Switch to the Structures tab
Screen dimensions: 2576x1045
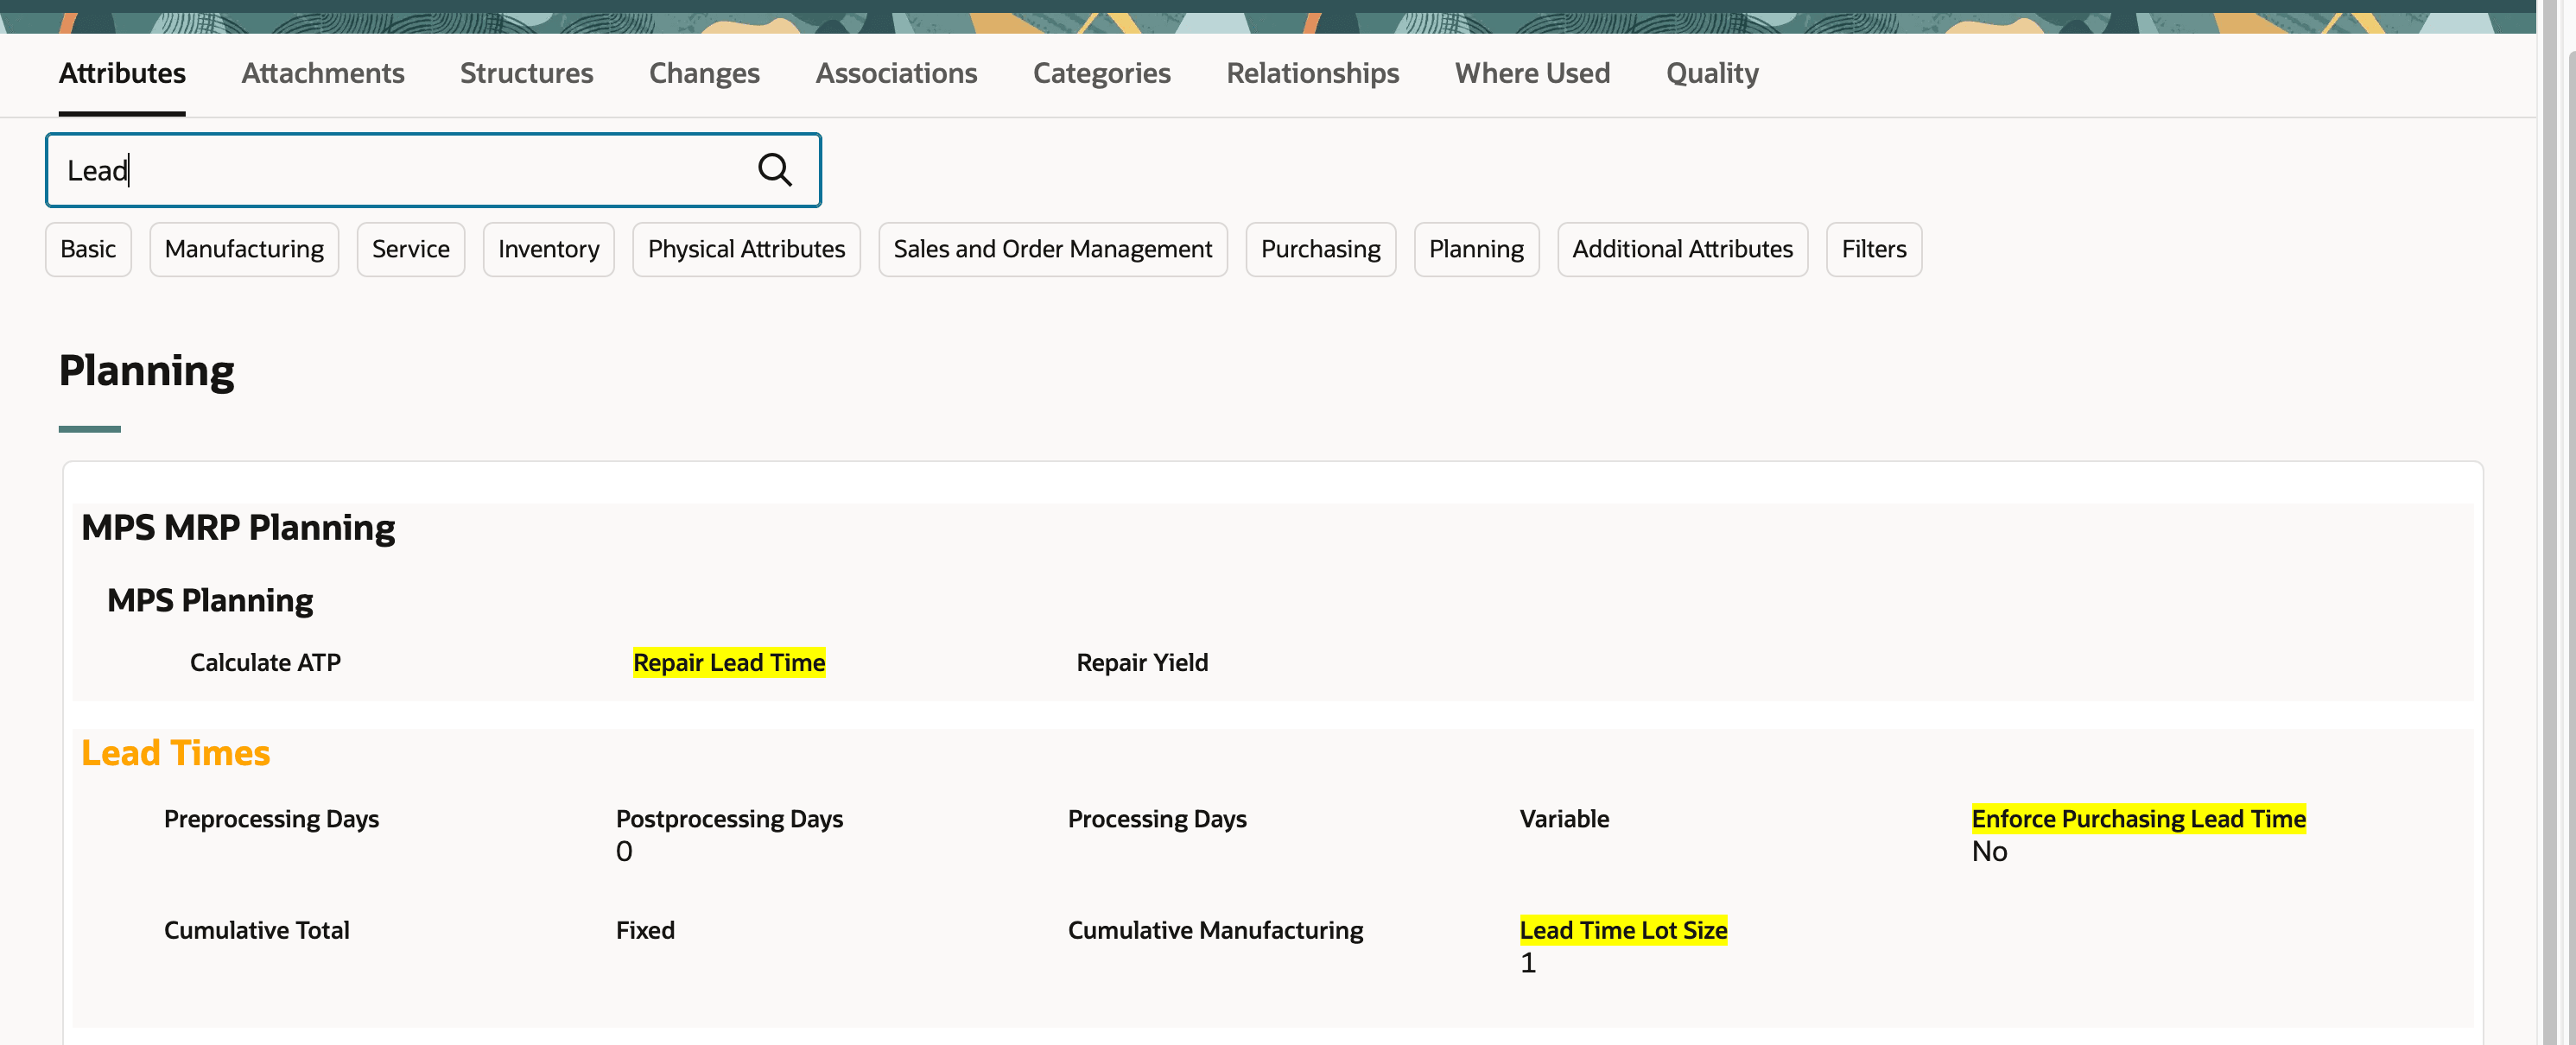point(526,73)
